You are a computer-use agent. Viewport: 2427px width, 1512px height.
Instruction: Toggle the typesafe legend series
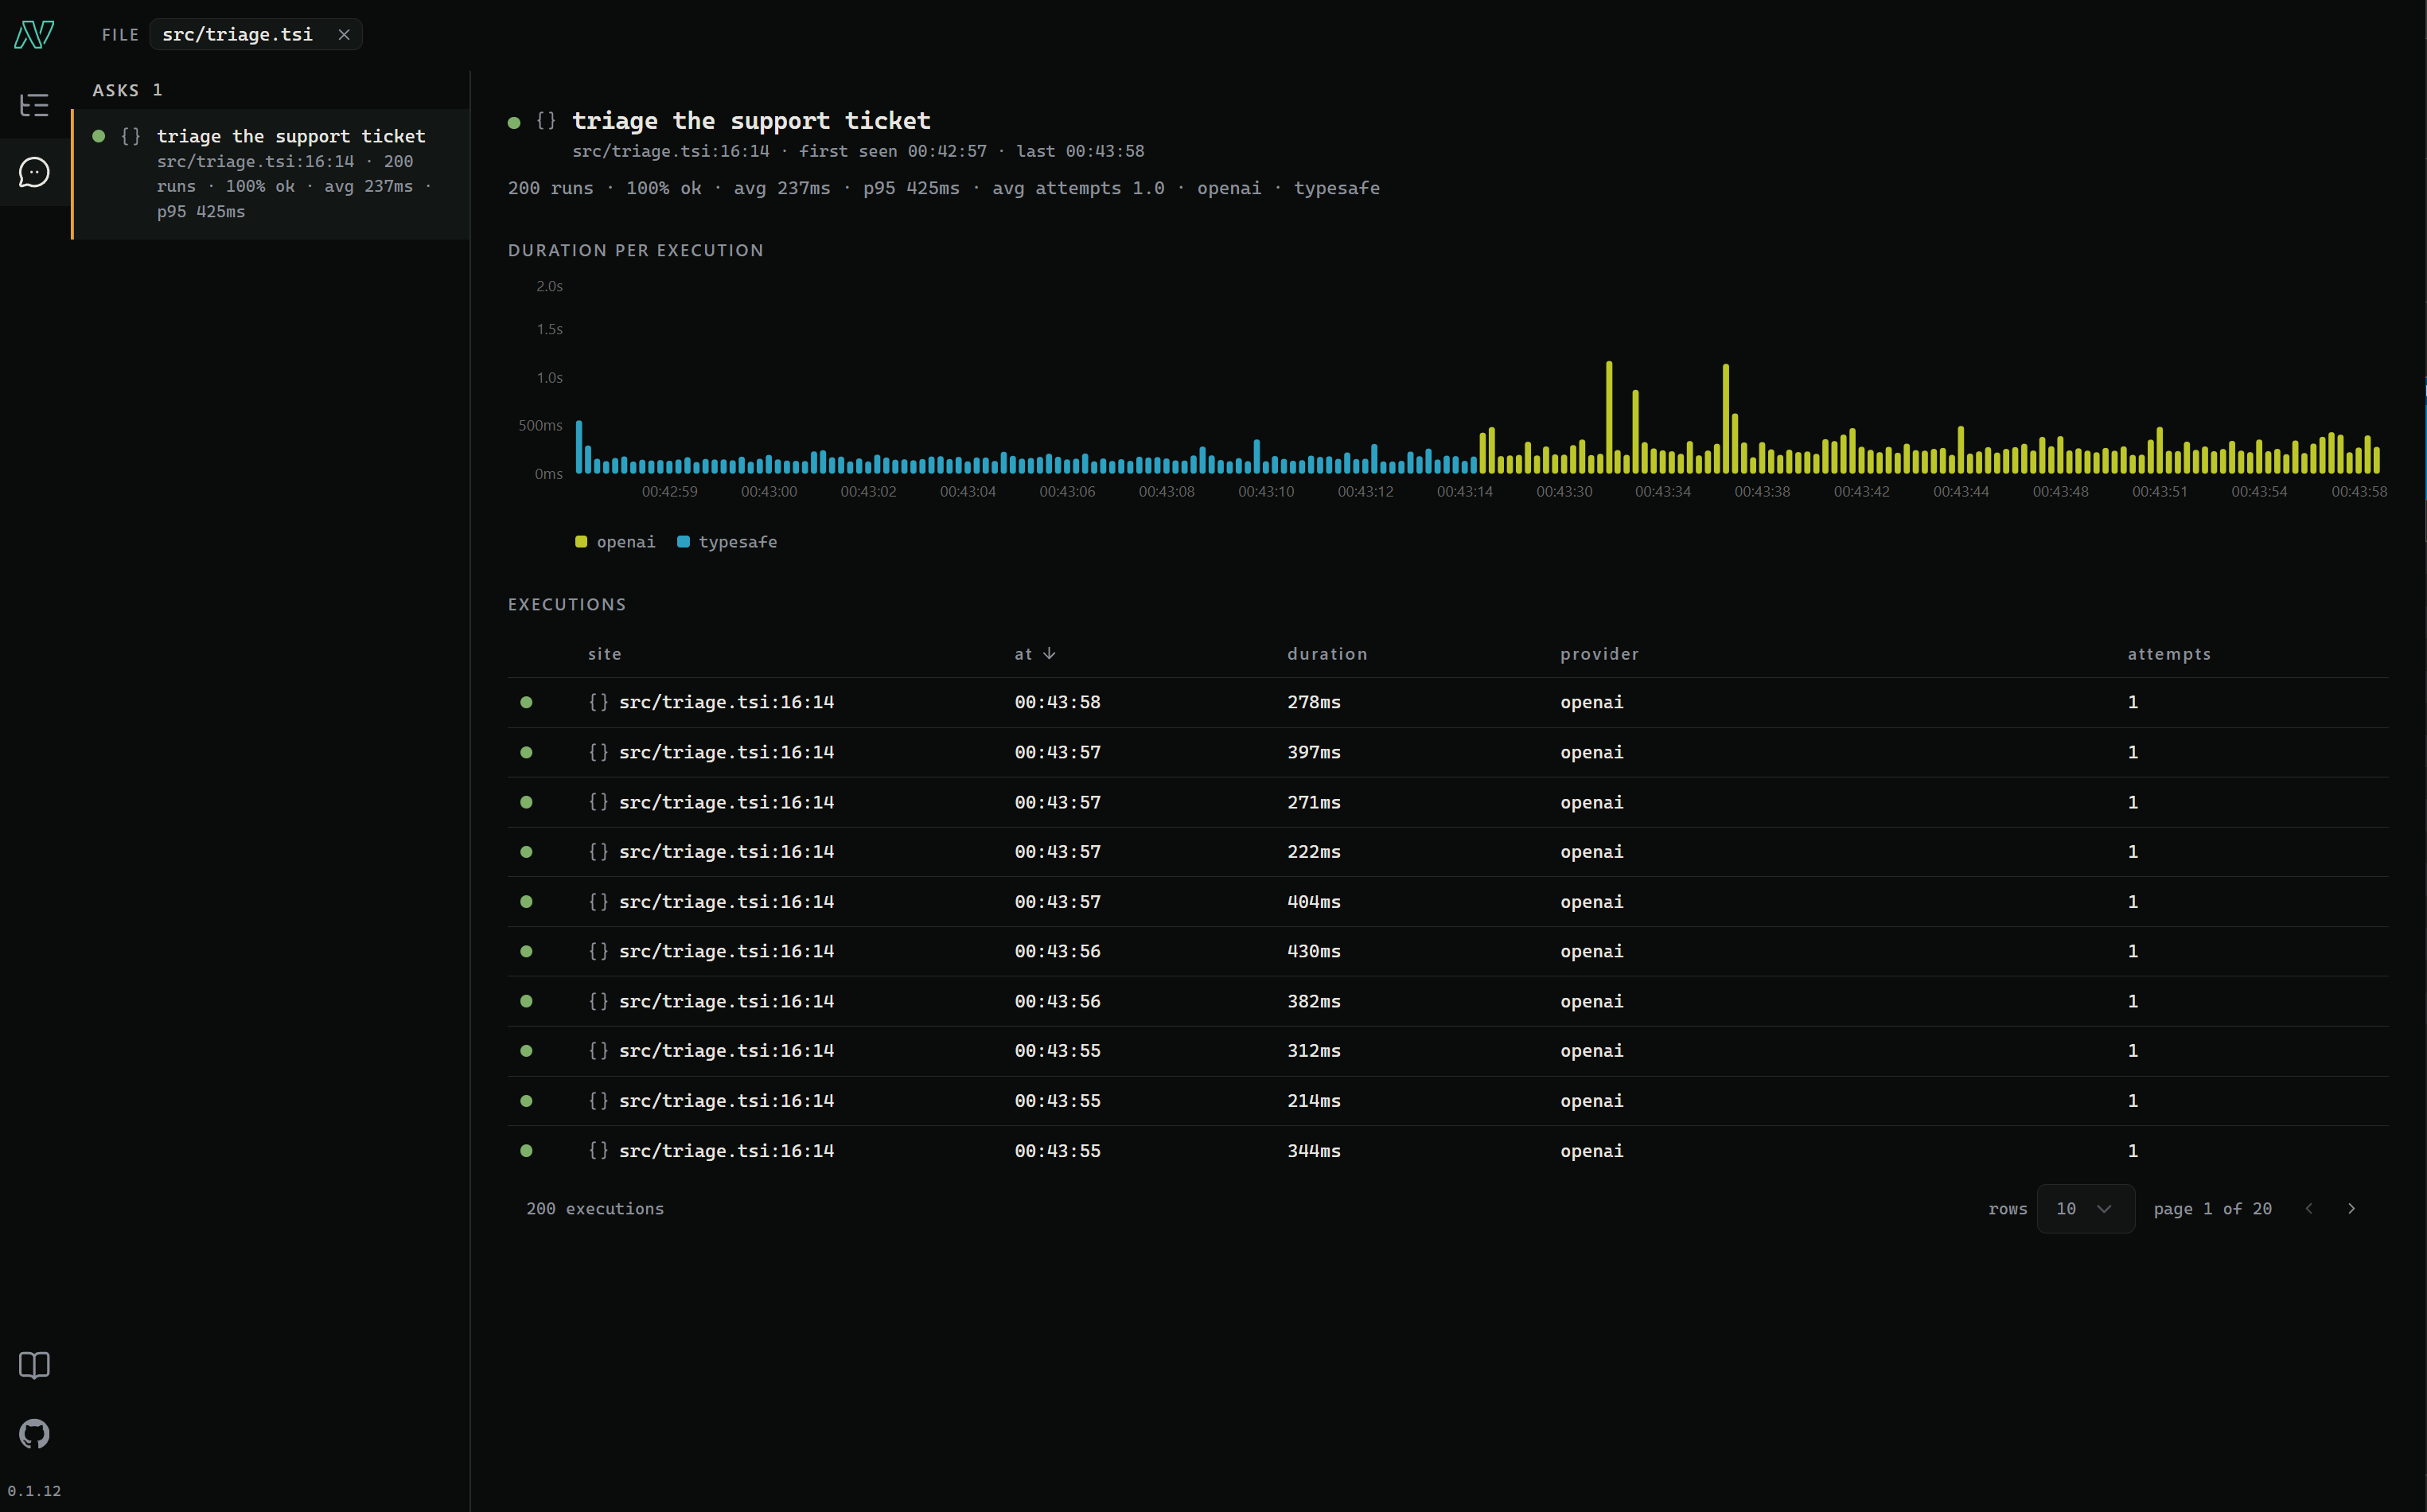coord(727,542)
